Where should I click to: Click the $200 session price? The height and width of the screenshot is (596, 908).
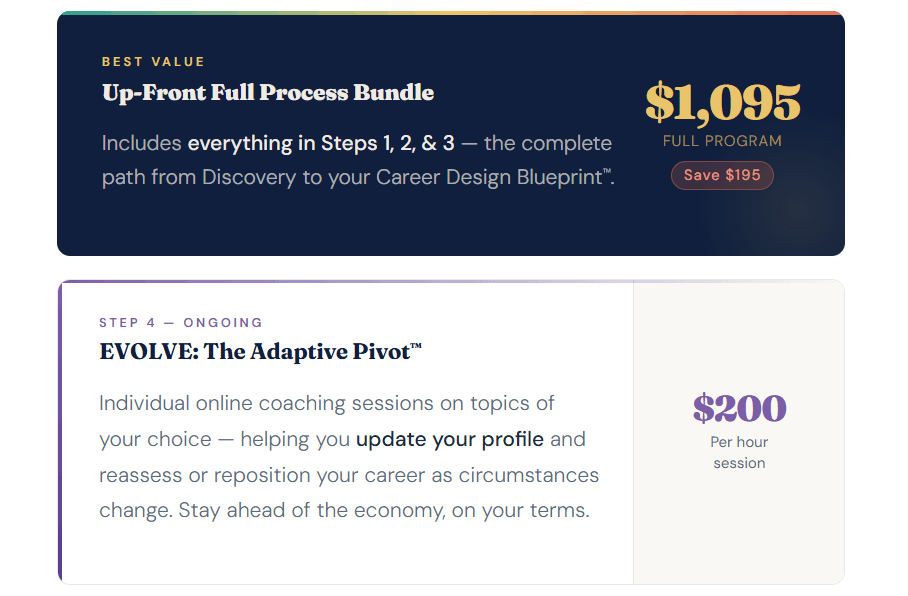coord(739,408)
